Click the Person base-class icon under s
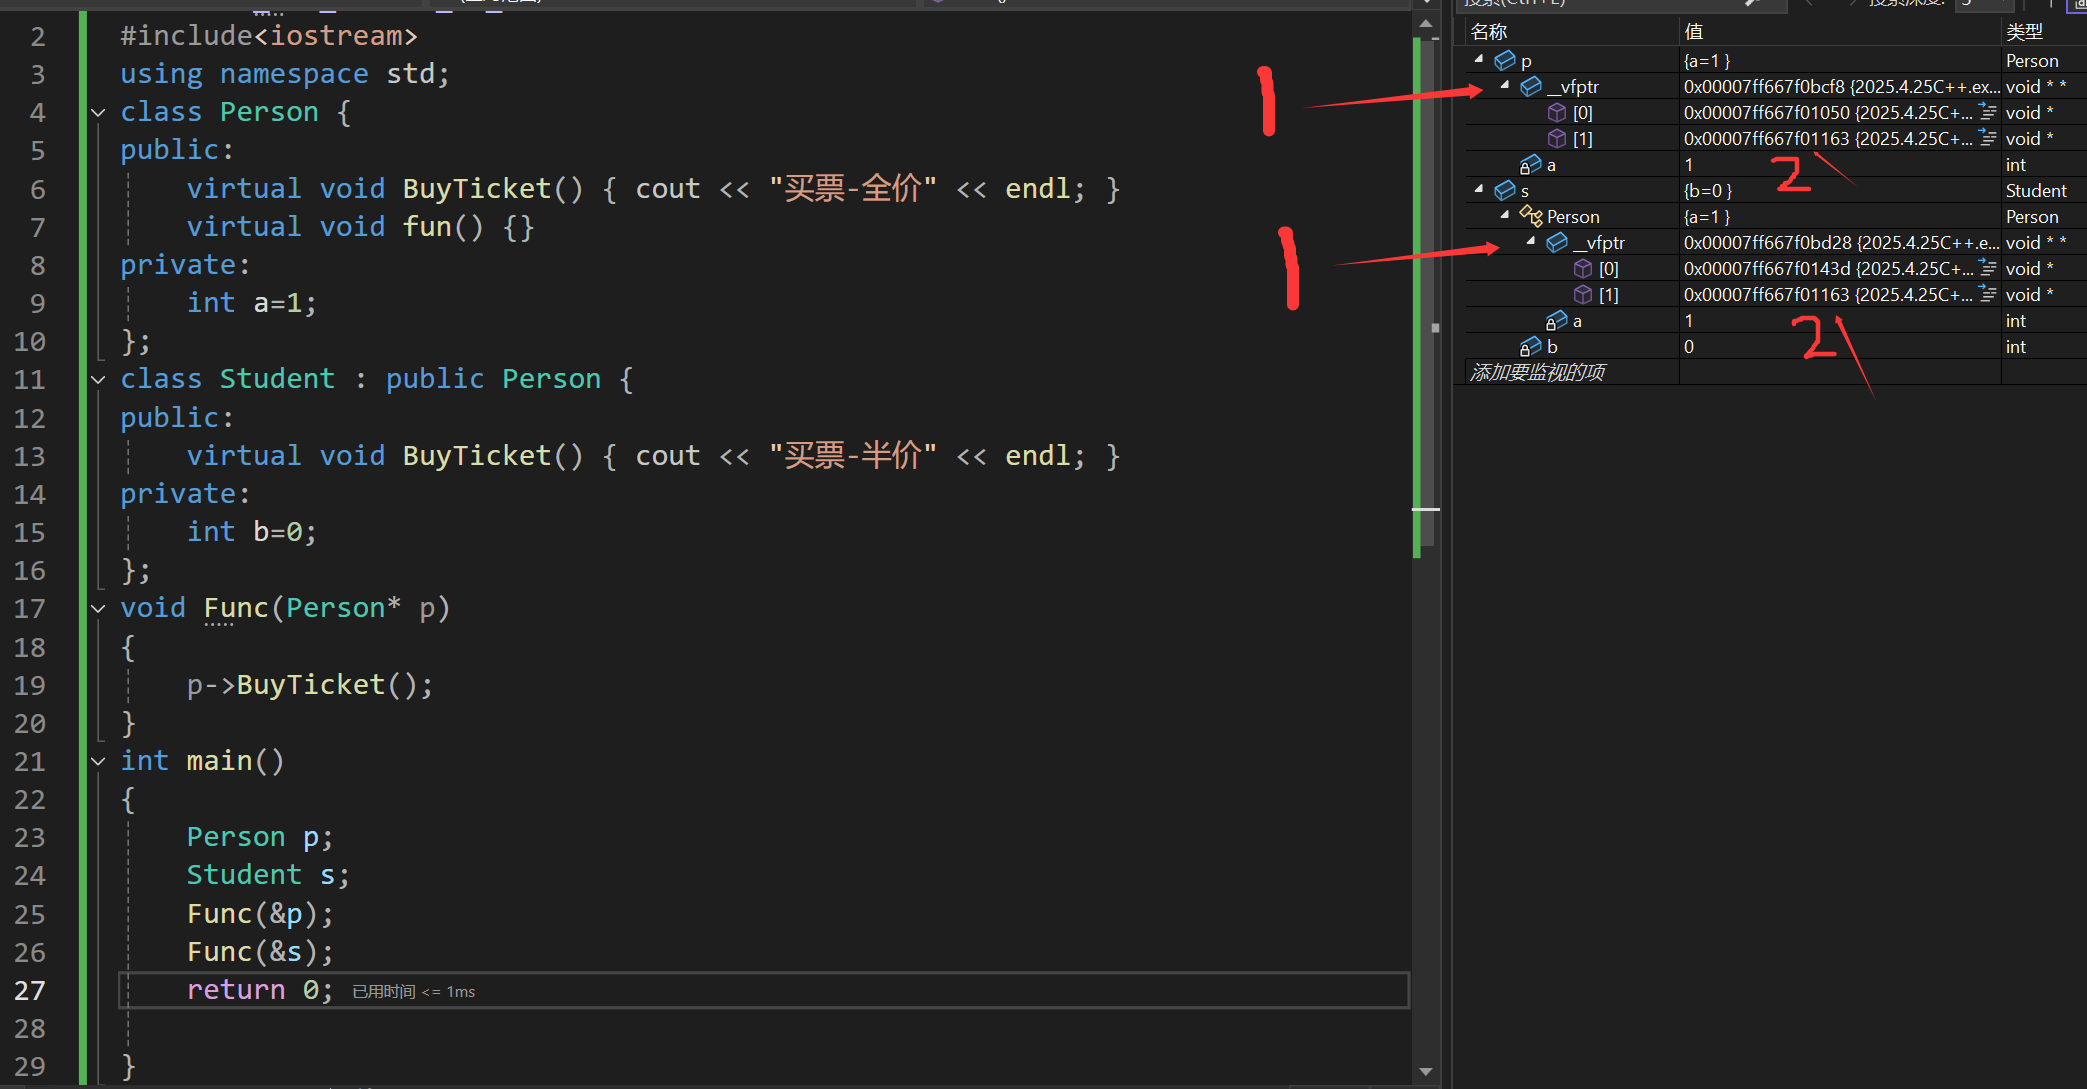2087x1089 pixels. pos(1531,217)
